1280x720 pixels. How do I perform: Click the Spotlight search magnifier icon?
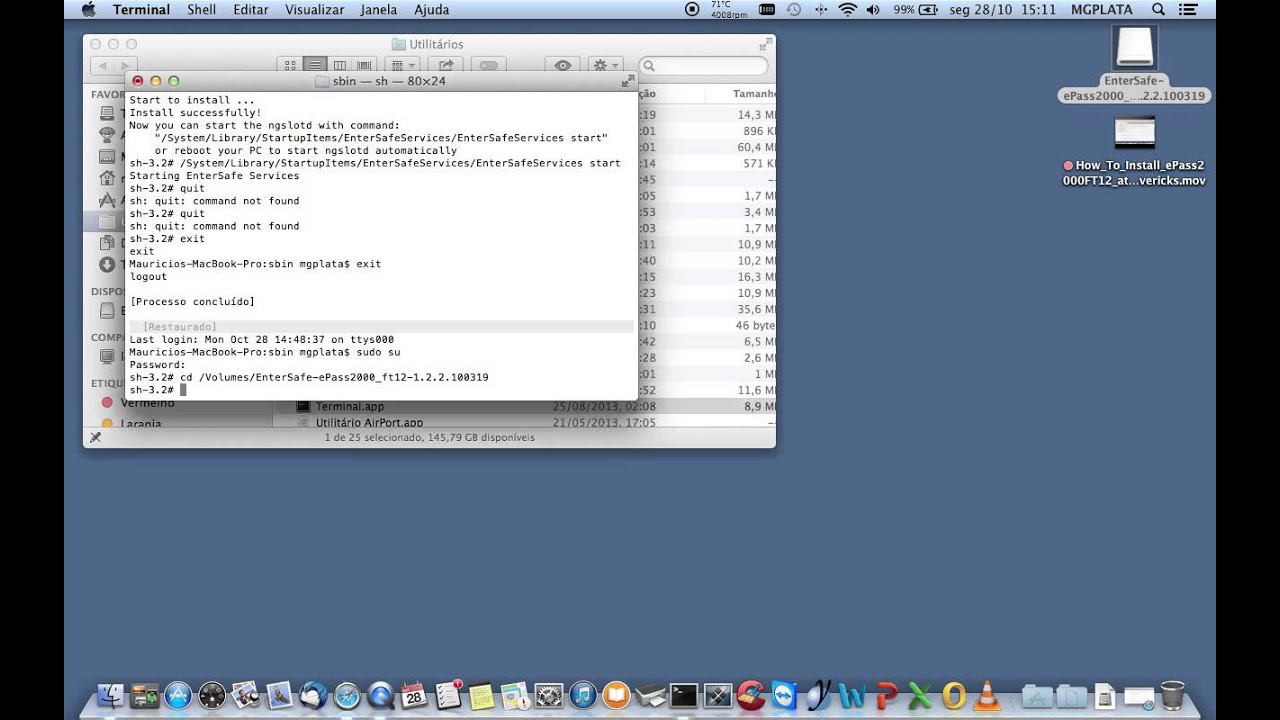[1158, 10]
